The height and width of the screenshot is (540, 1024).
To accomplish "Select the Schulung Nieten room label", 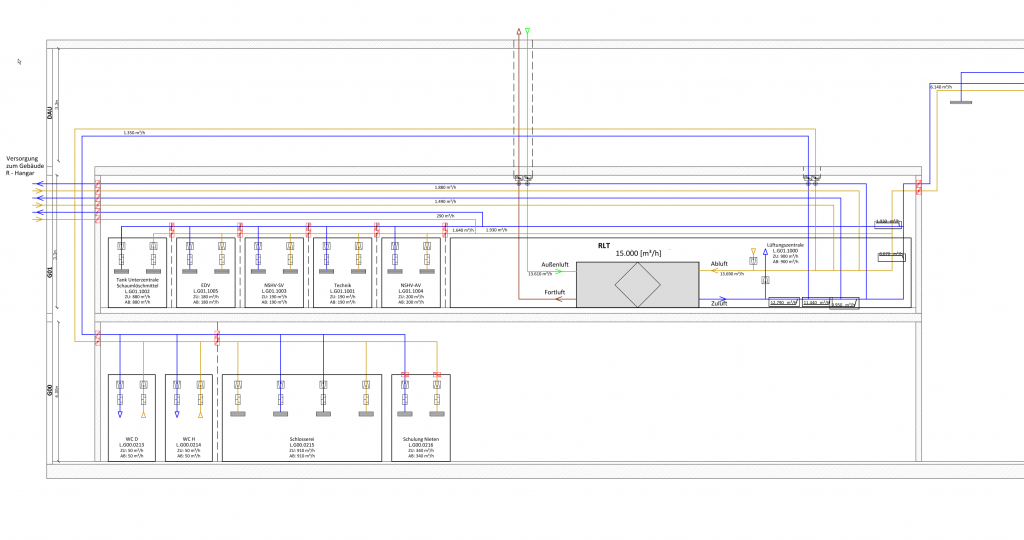I will [420, 439].
